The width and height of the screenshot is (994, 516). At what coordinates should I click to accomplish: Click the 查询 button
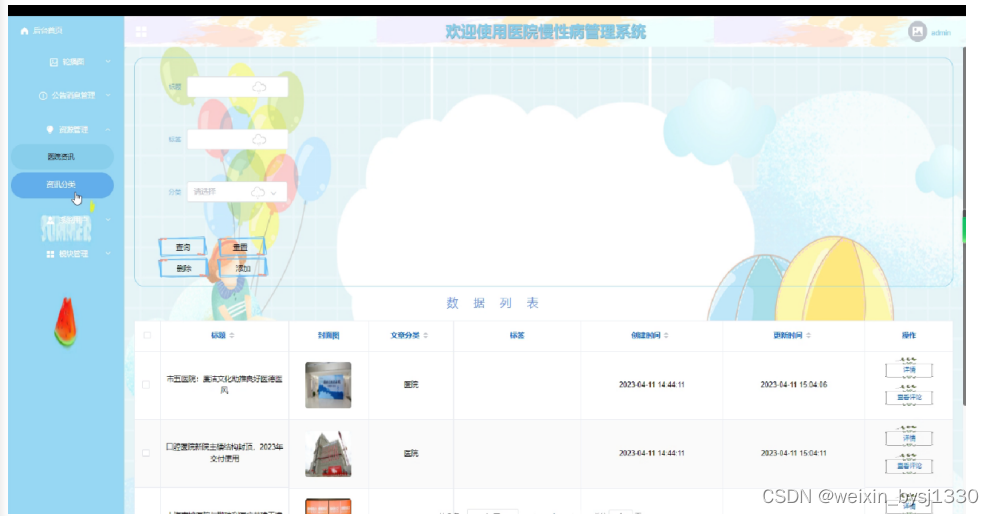(183, 247)
